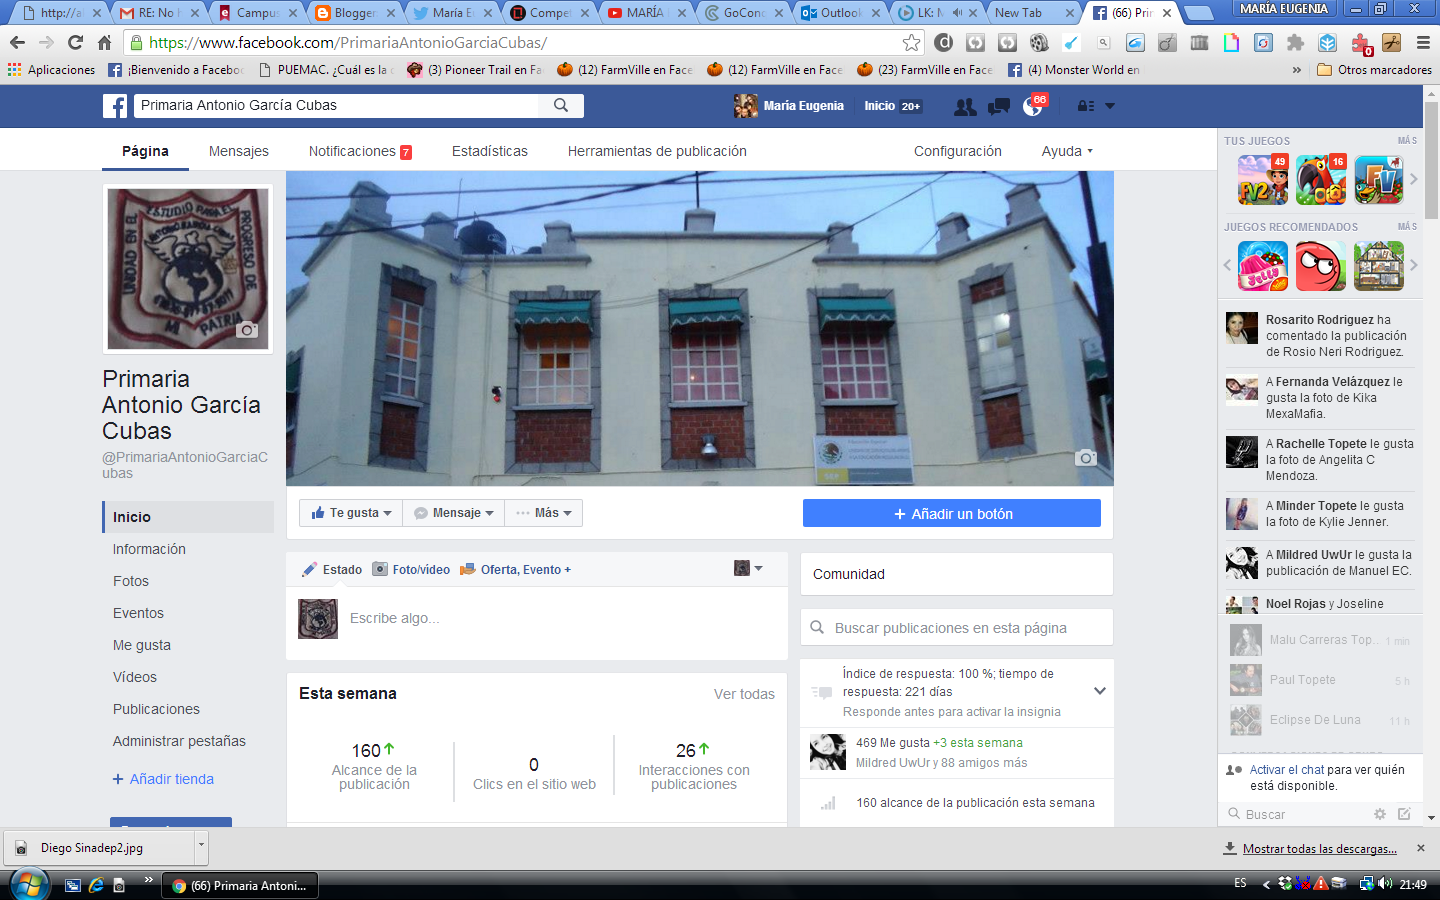Click the Añadir un botón button

click(952, 513)
